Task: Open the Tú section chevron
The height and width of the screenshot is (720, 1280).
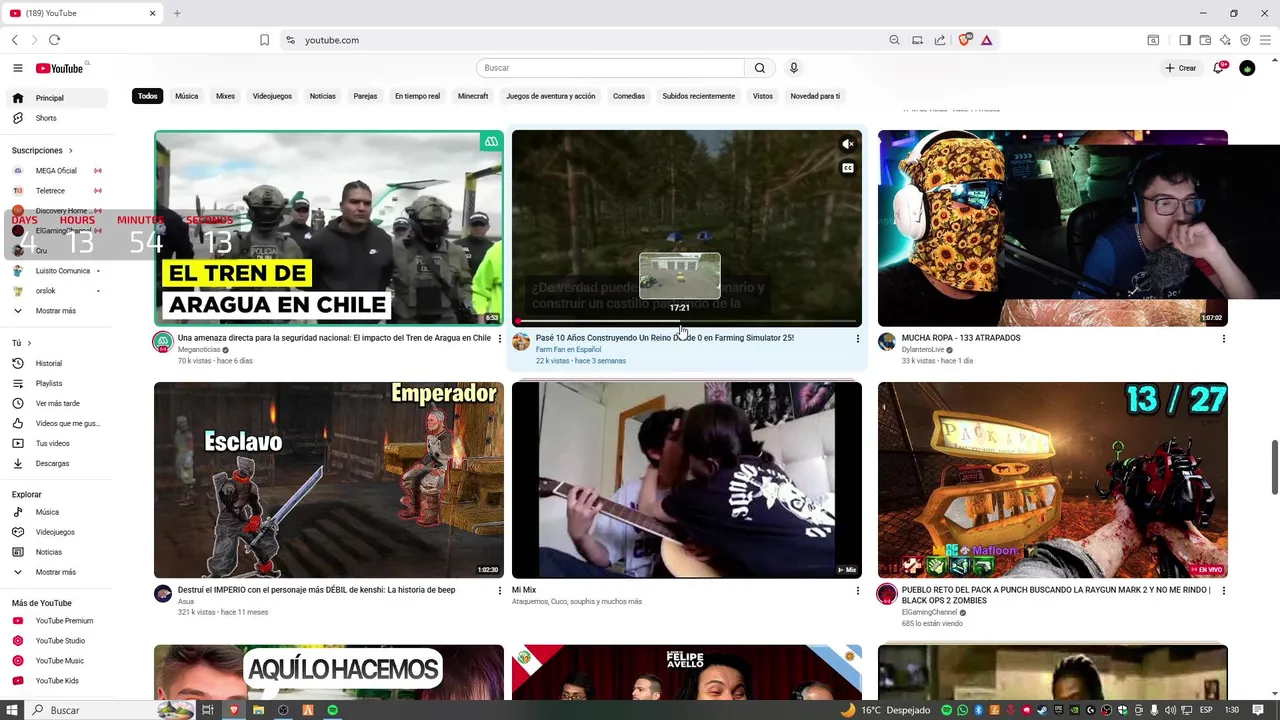Action: [x=29, y=343]
